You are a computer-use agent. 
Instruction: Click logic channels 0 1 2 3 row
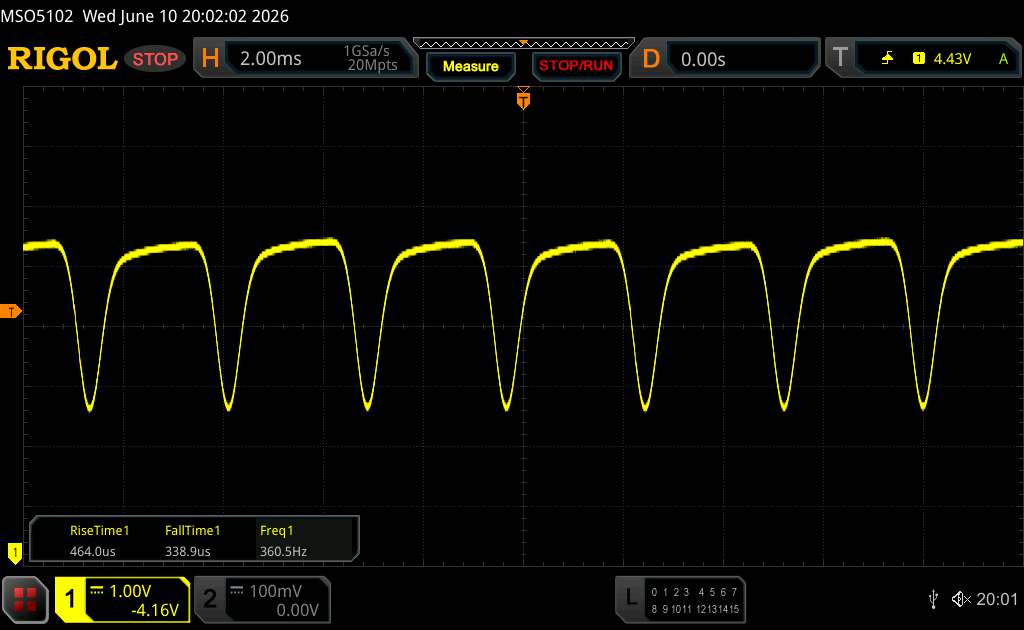click(x=670, y=592)
